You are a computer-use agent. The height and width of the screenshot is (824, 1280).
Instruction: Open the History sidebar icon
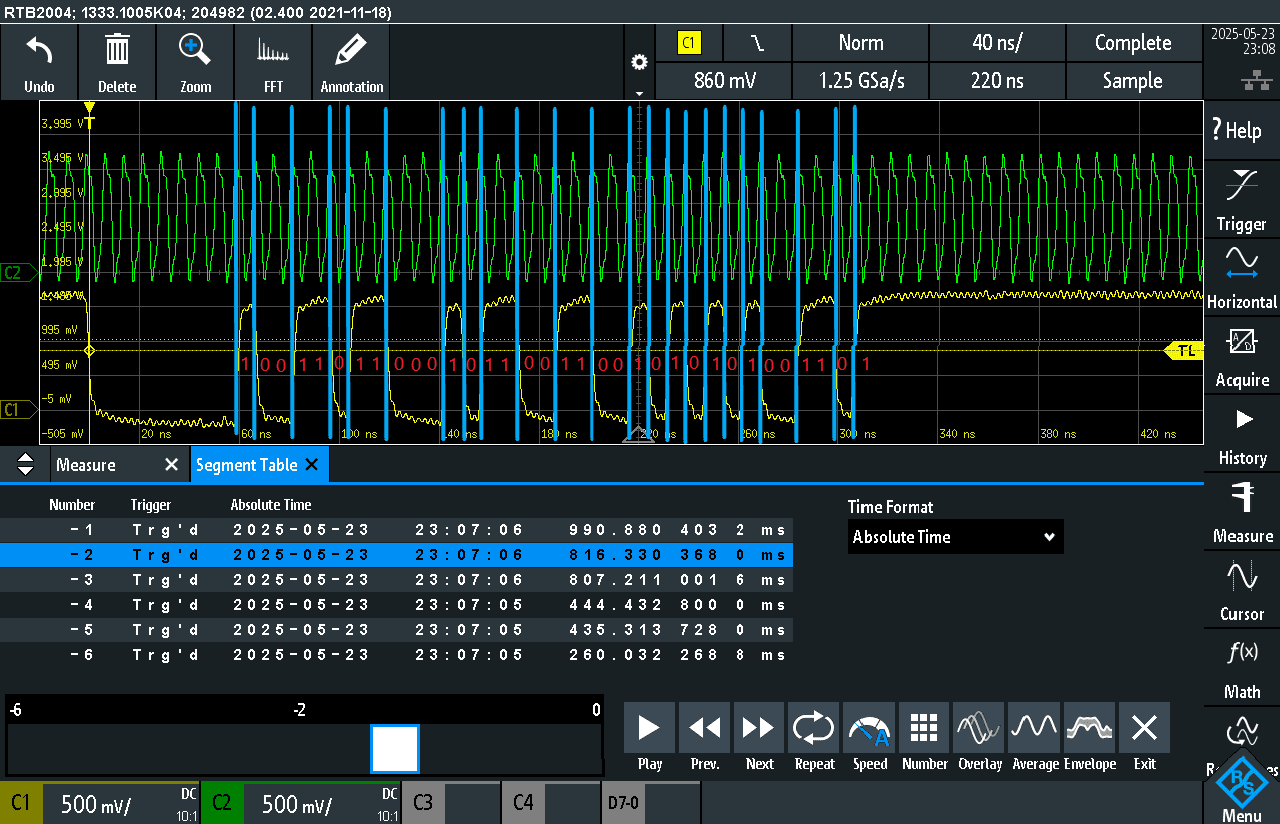tap(1243, 419)
